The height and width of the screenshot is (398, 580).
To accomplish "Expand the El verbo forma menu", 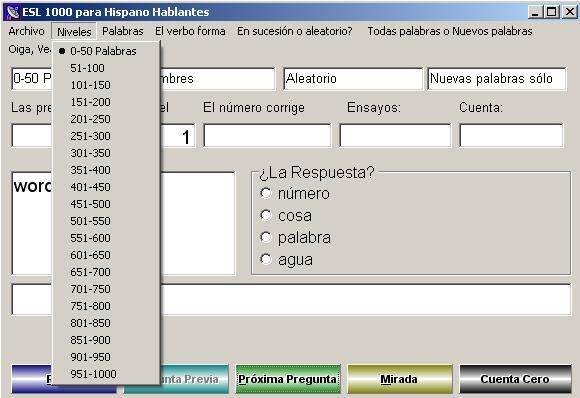I will point(190,31).
